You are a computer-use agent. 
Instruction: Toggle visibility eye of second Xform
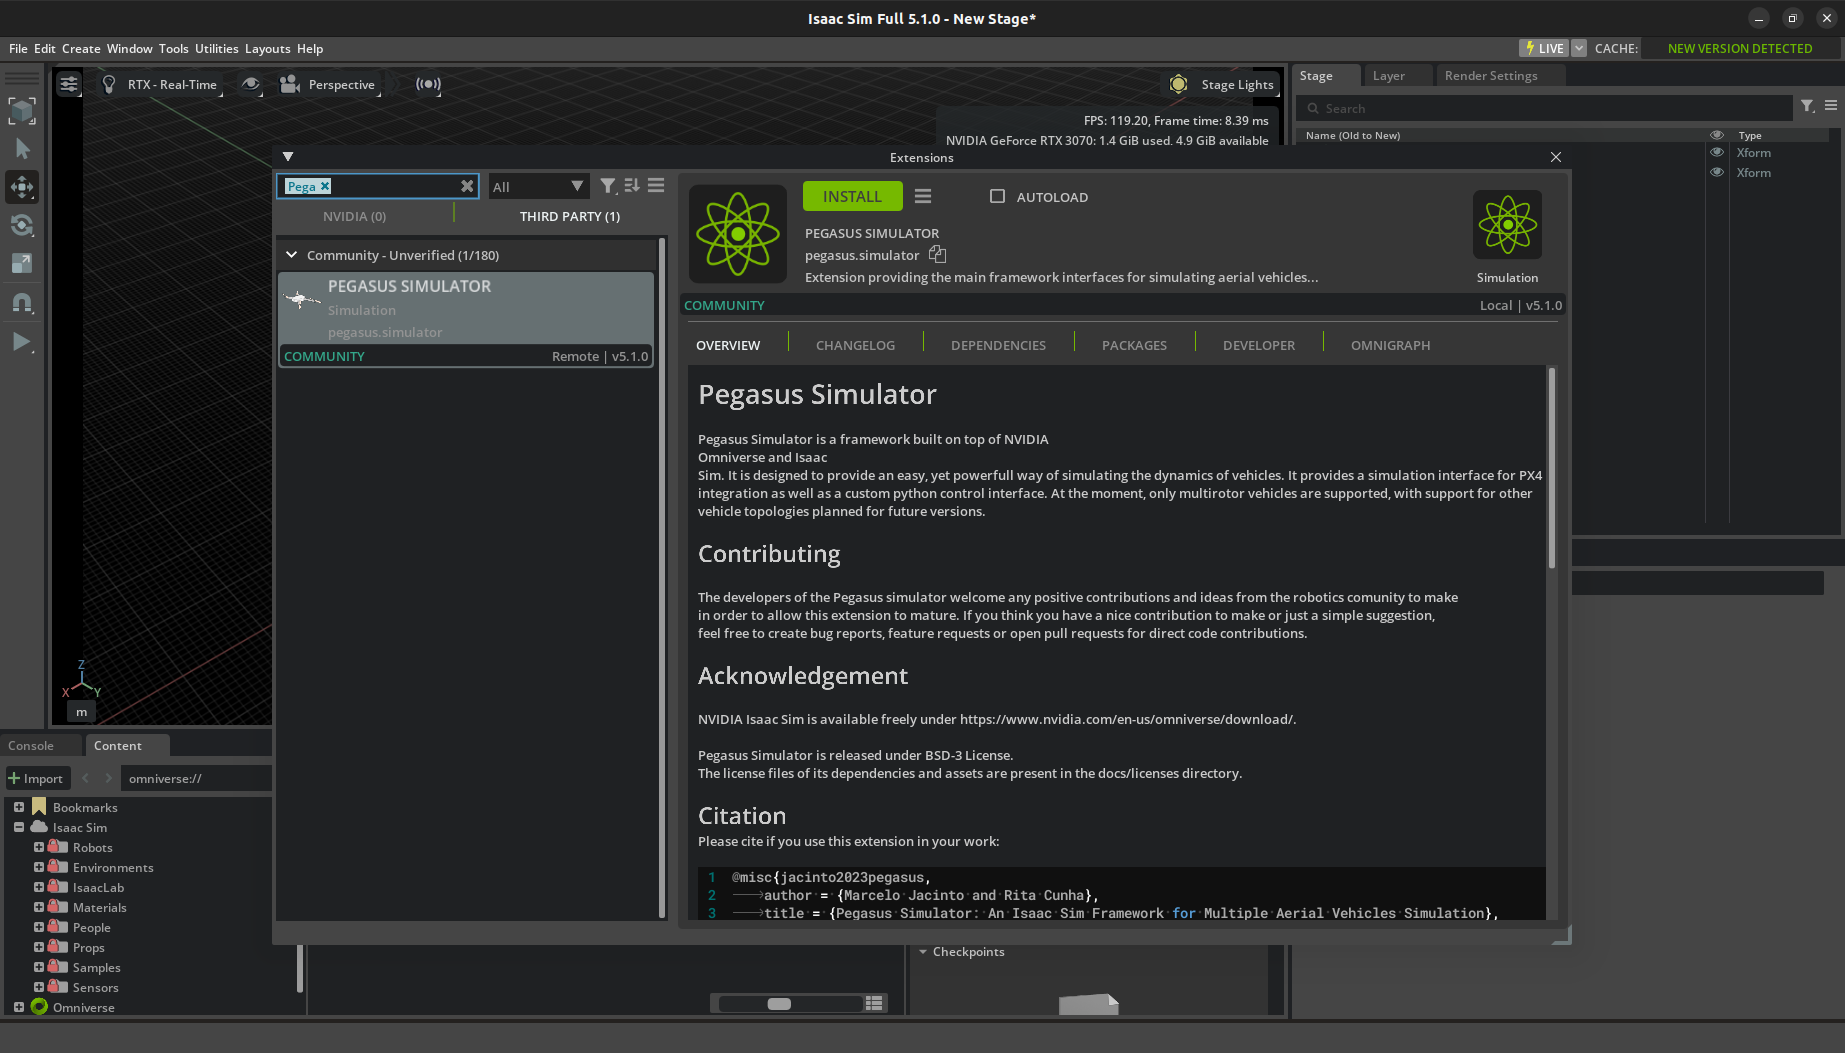point(1717,173)
